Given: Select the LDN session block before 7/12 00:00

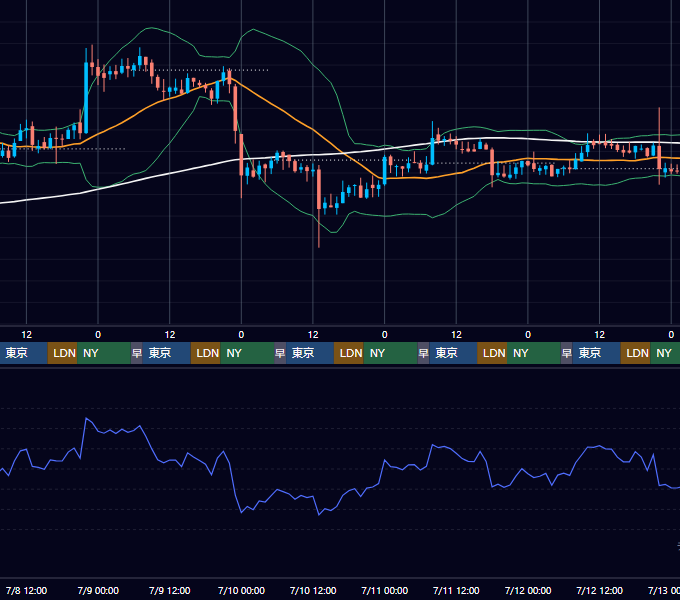Looking at the screenshot, I should pyautogui.click(x=492, y=353).
